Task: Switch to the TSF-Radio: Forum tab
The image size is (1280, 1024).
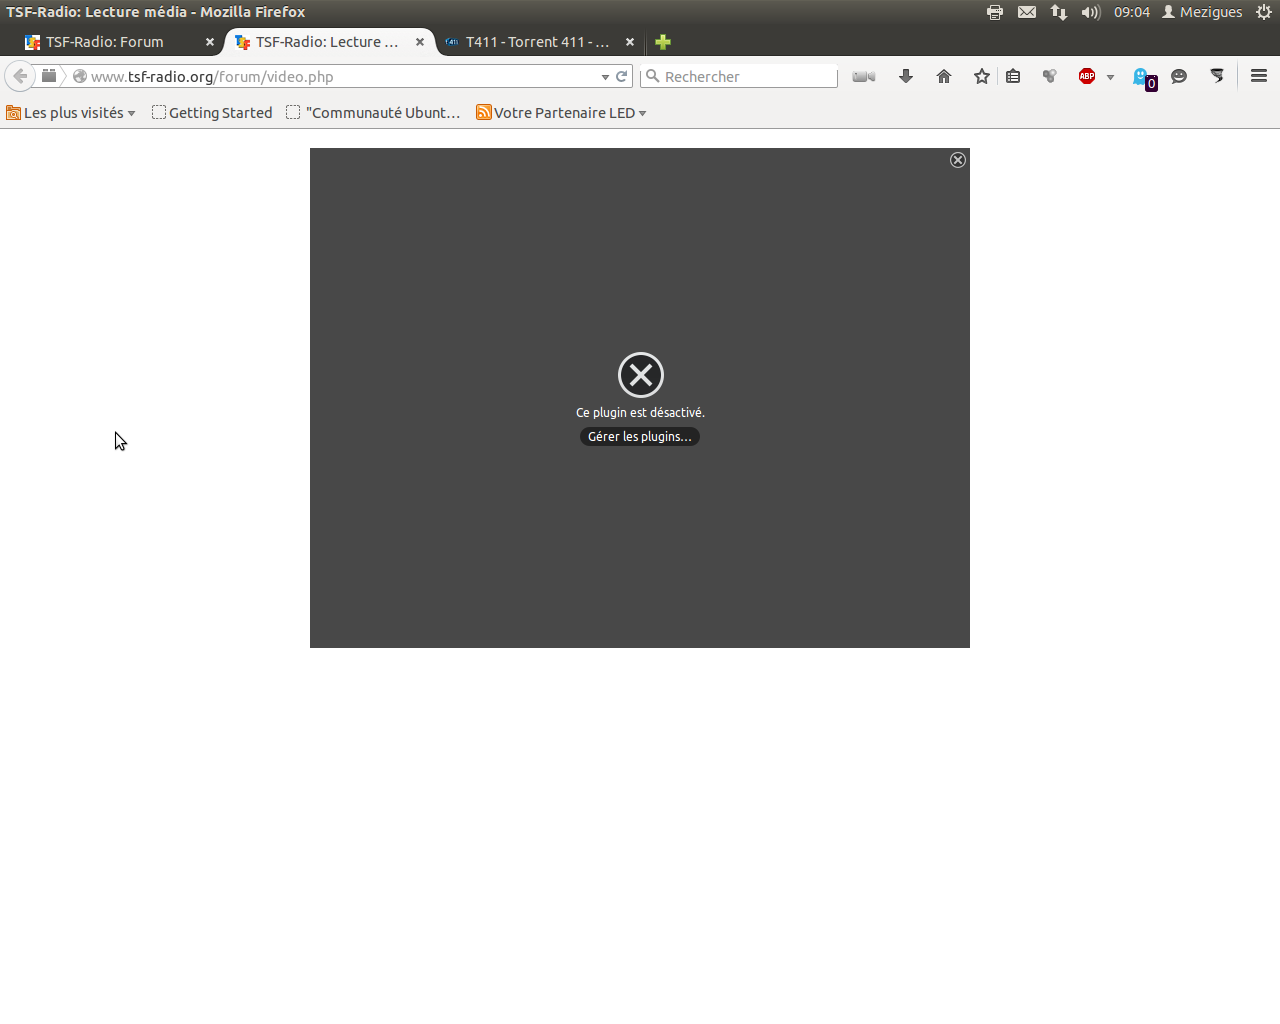Action: (105, 42)
